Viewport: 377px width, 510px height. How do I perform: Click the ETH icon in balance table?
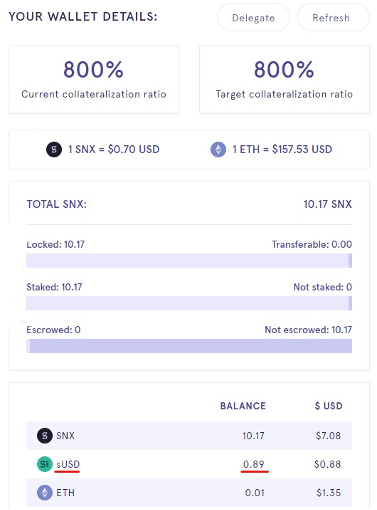(x=44, y=492)
